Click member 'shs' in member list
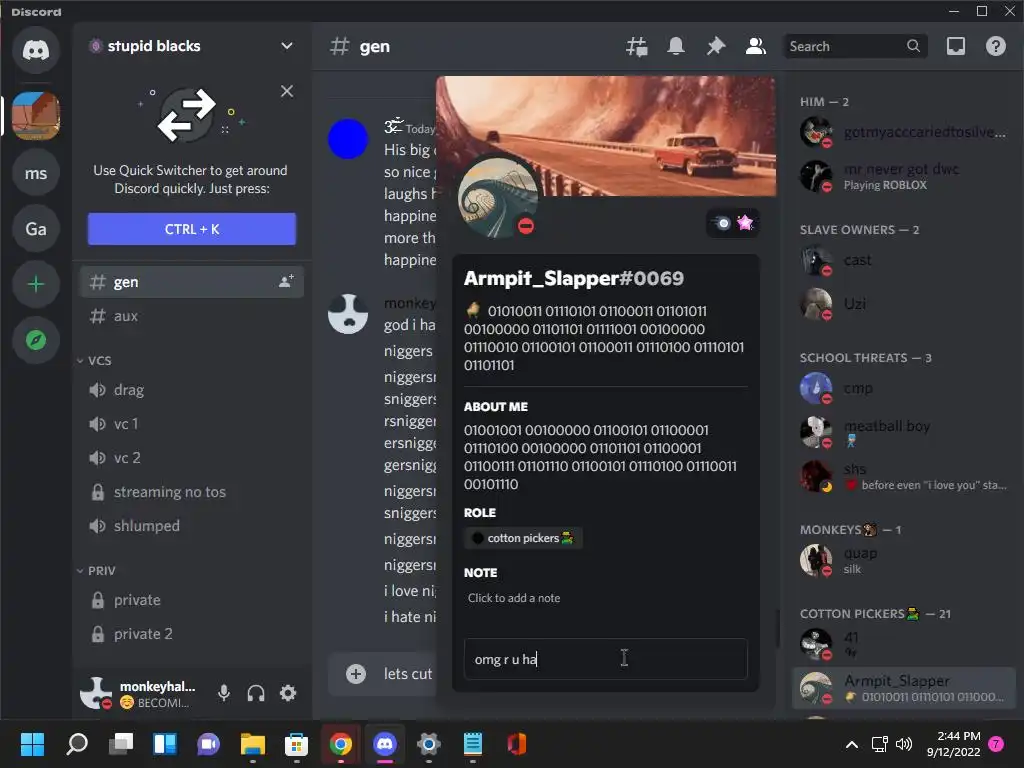Image resolution: width=1024 pixels, height=768 pixels. pyautogui.click(x=904, y=475)
